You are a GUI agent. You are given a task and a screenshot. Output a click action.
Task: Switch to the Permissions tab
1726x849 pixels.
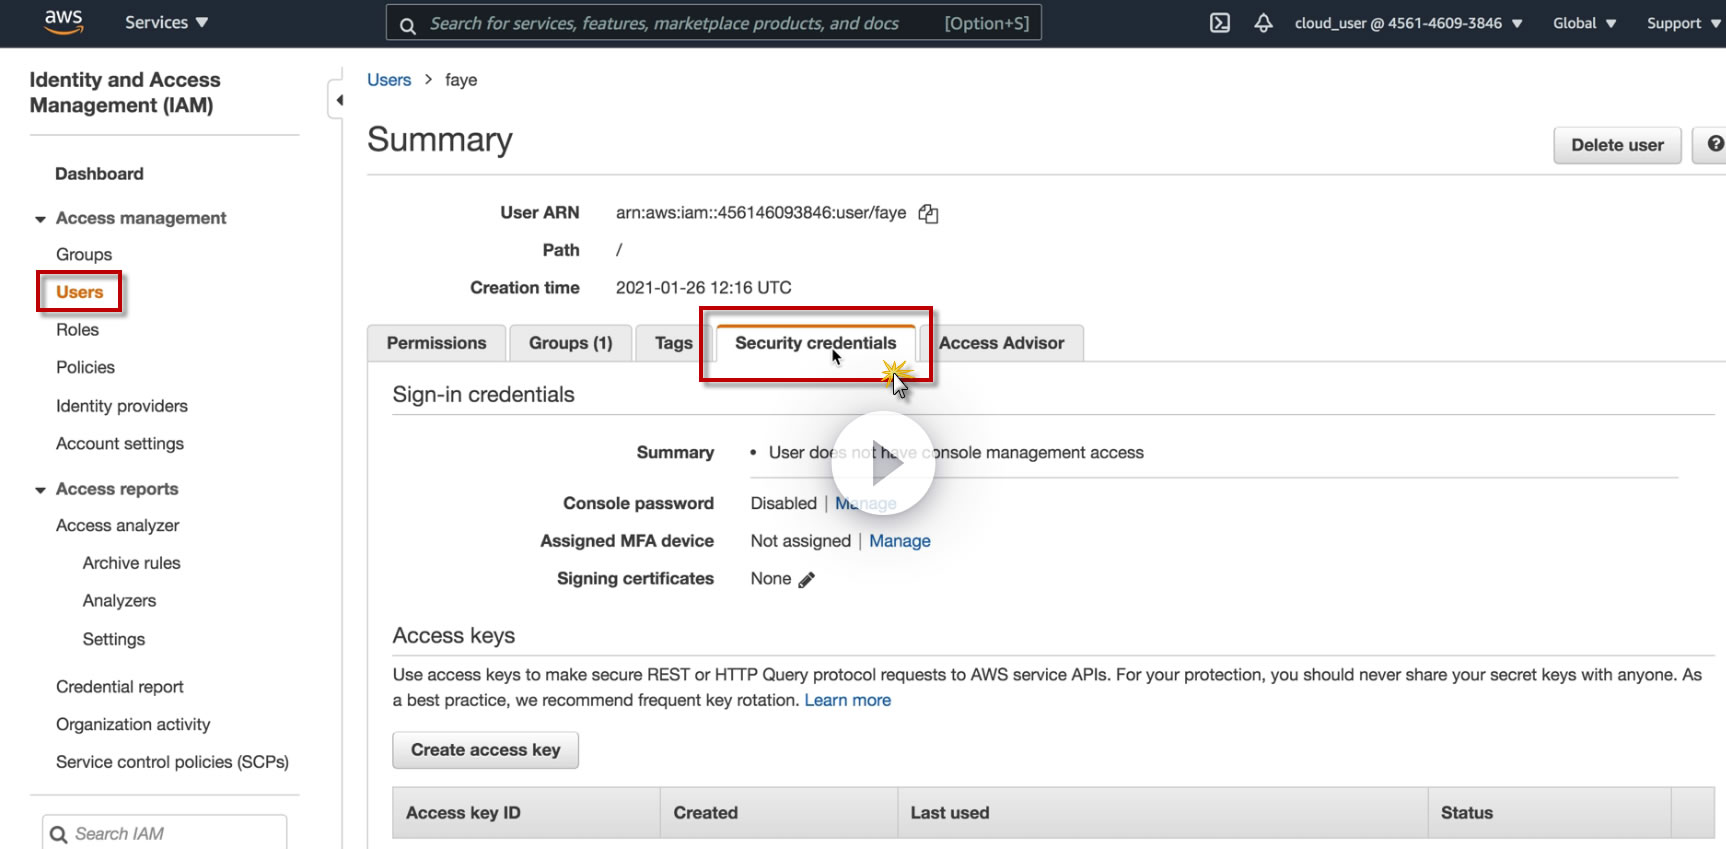point(436,343)
